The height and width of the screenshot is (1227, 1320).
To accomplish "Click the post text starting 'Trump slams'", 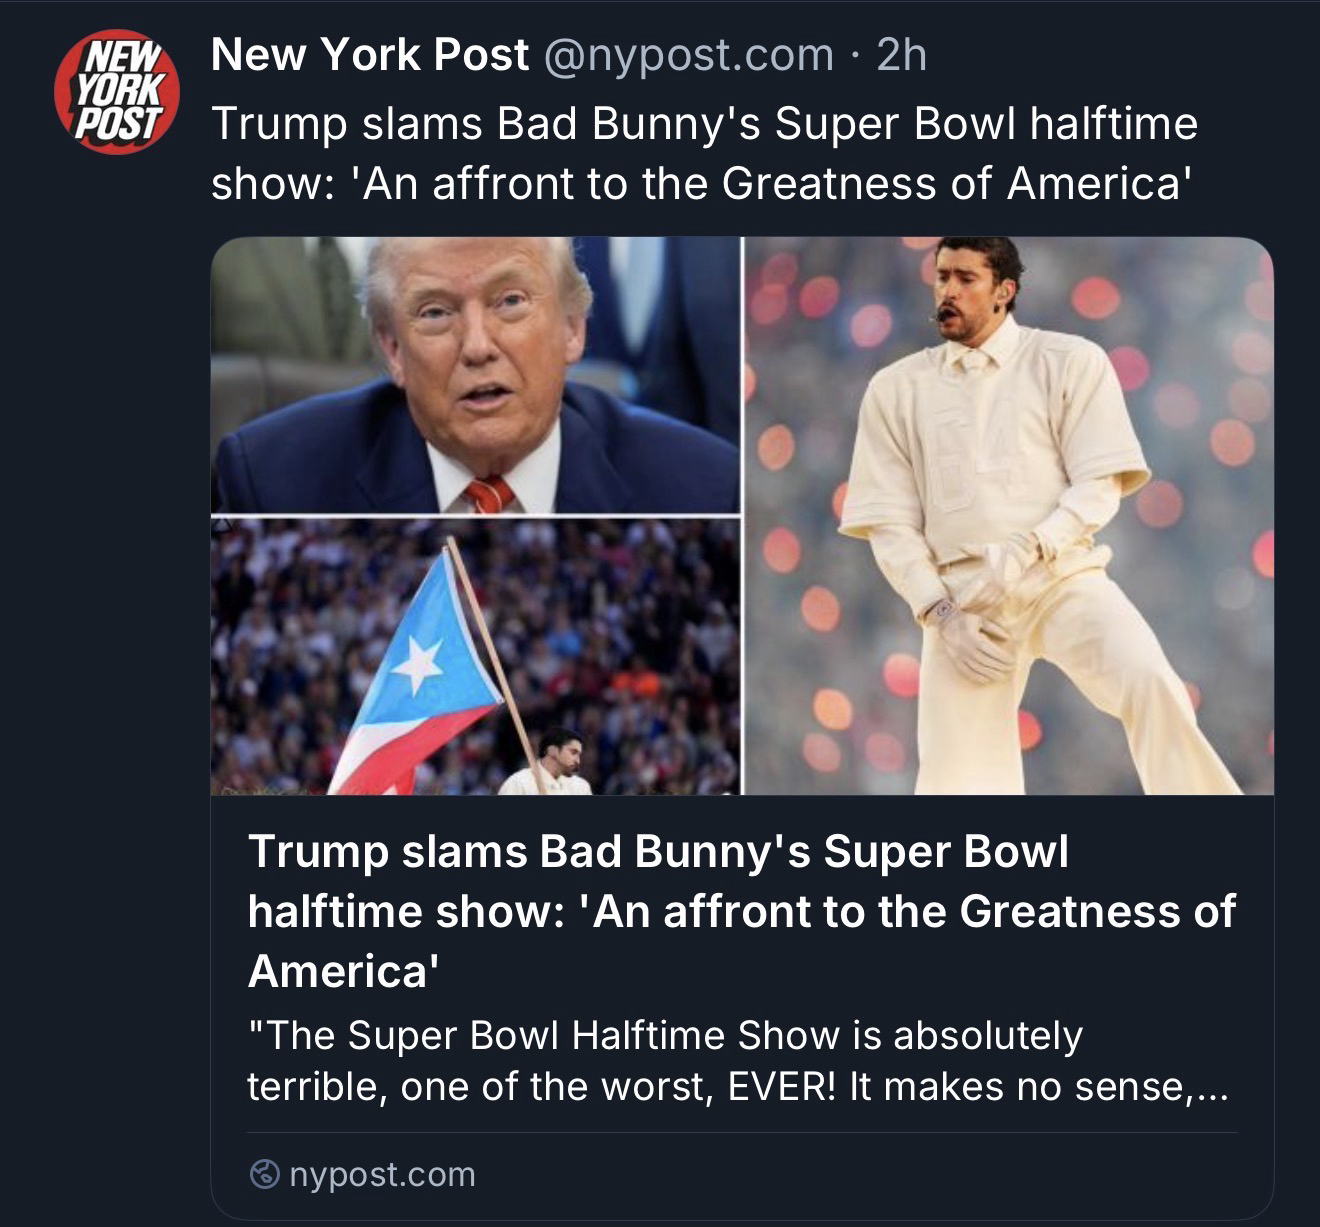I will (704, 125).
